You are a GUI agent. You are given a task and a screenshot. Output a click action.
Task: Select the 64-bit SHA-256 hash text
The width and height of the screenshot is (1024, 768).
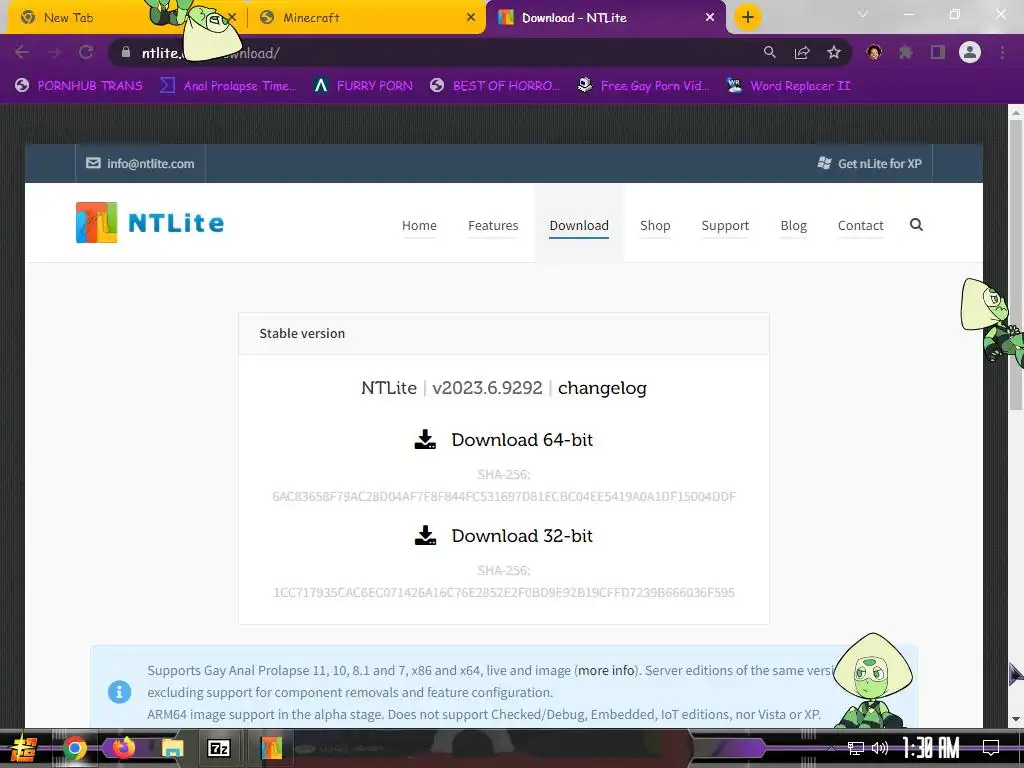pos(504,496)
